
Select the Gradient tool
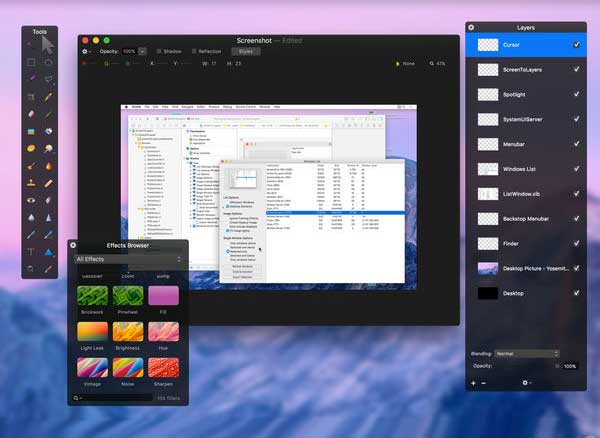coord(31,131)
